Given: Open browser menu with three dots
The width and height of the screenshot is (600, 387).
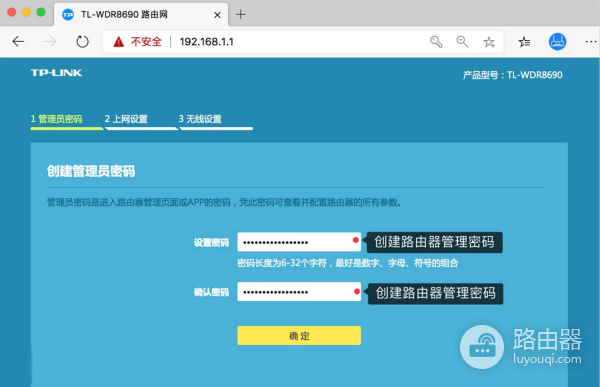Looking at the screenshot, I should [591, 42].
